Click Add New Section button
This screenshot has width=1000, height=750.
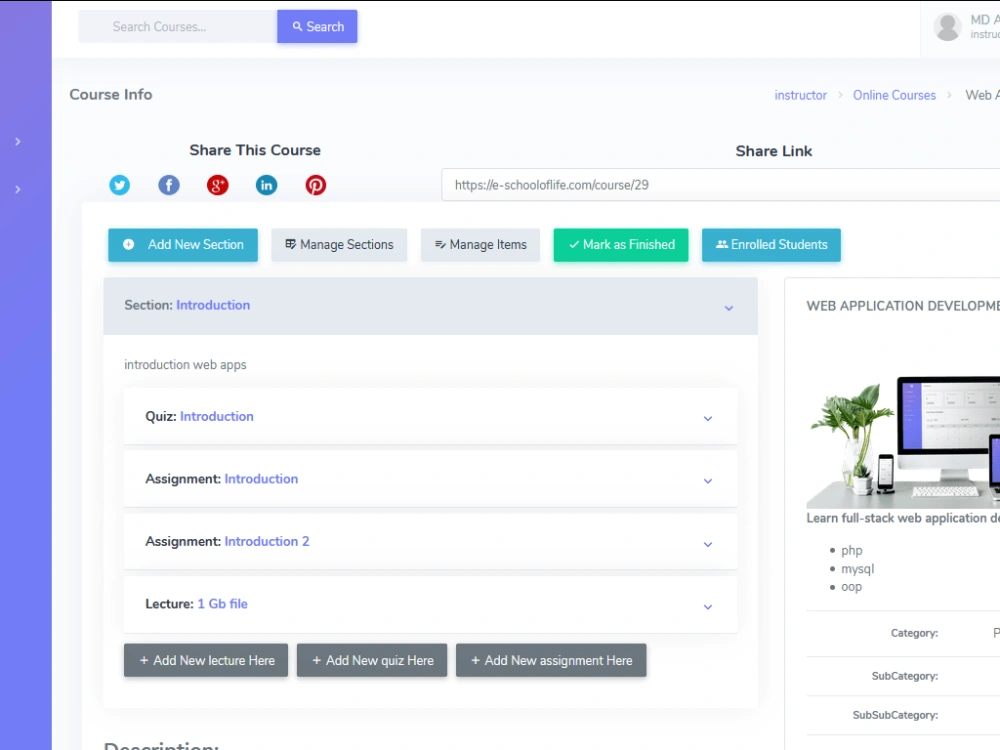[183, 245]
